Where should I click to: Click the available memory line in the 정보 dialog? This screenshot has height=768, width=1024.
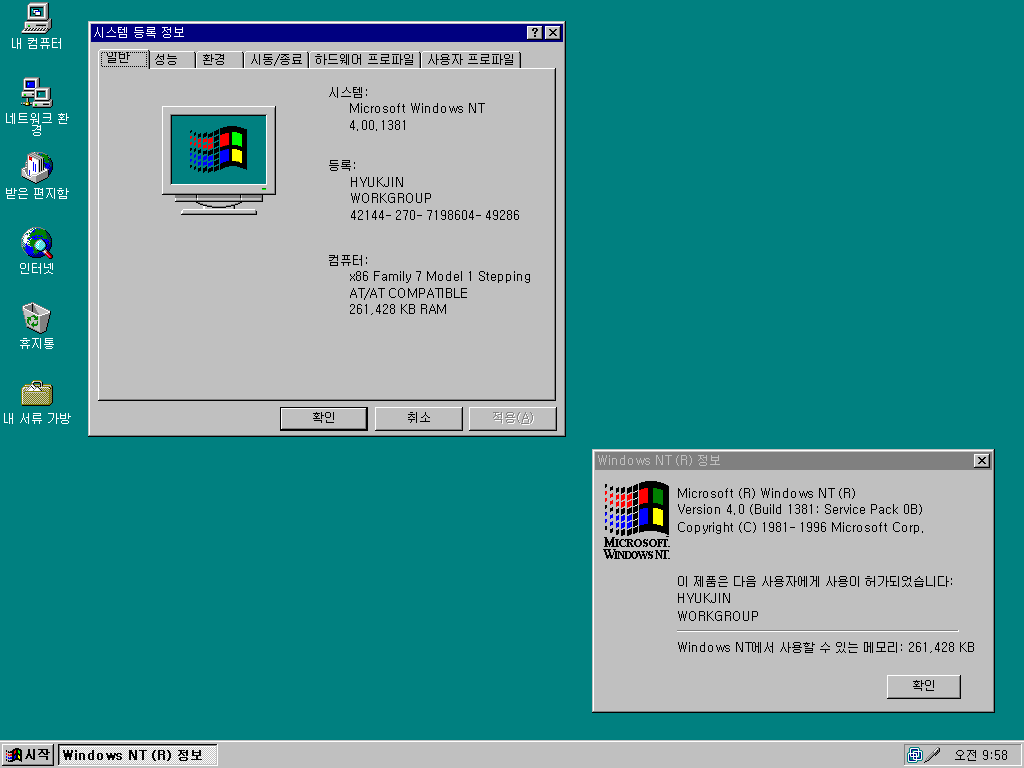825,647
